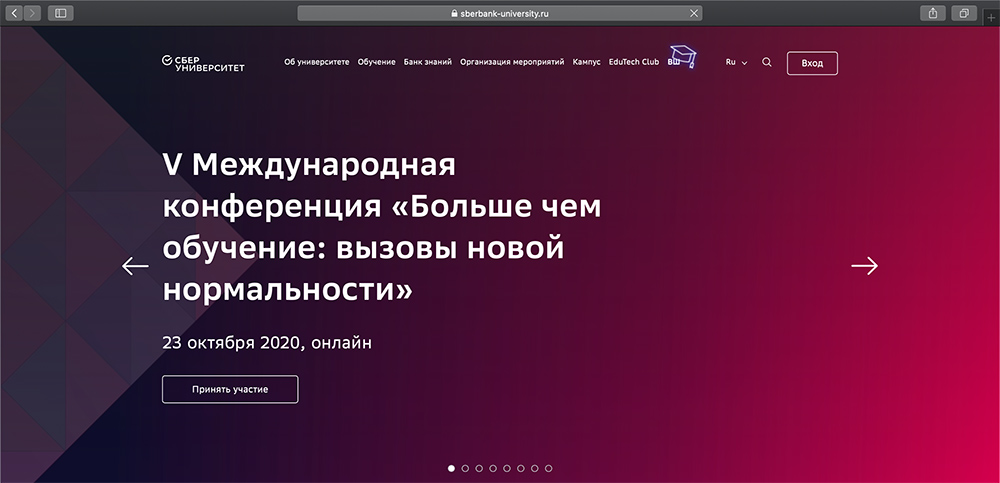Open the Об университете menu
The image size is (1000, 483).
click(317, 63)
